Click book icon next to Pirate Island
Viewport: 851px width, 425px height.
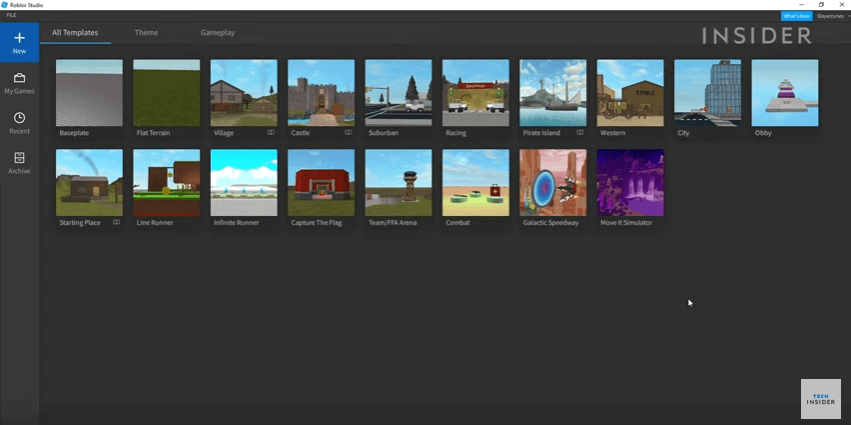579,132
